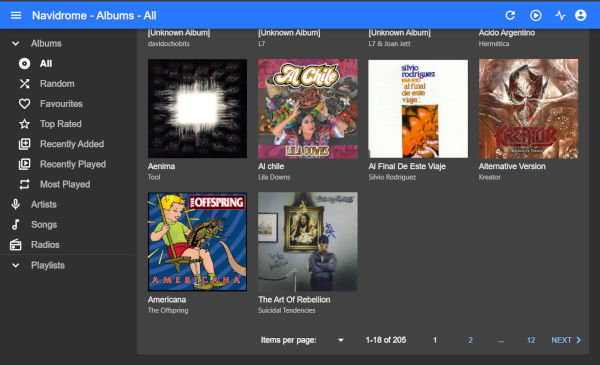600x365 pixels.
Task: Click the Kreator artist link
Action: [489, 177]
